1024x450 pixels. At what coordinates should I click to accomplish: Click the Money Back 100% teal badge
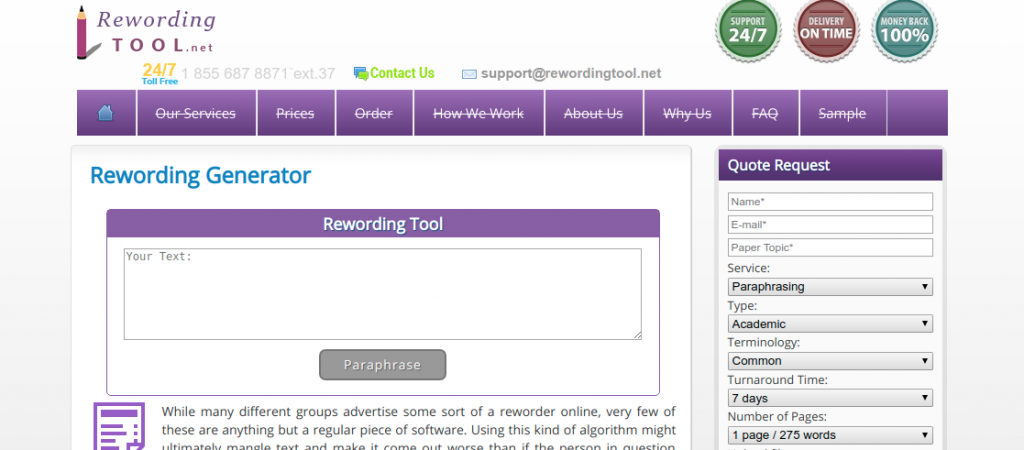[x=904, y=31]
